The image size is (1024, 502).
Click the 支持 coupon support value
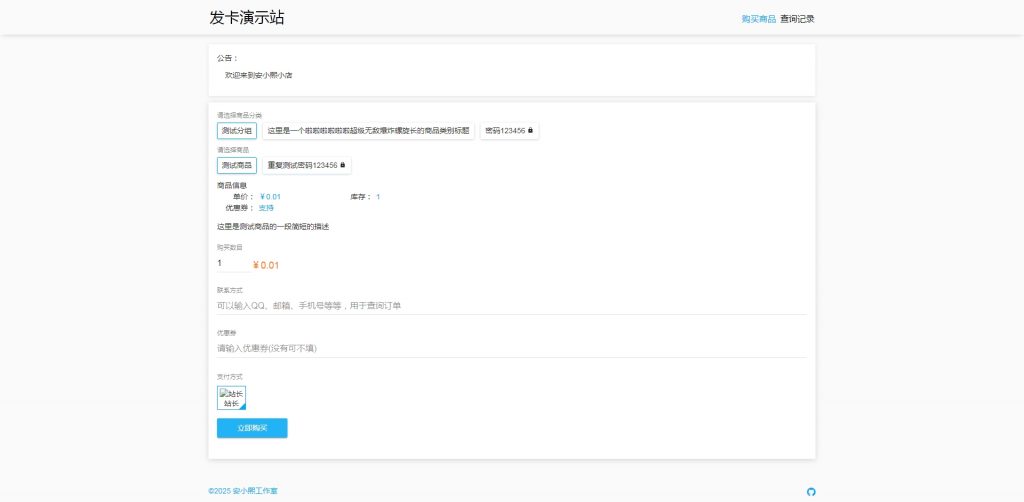(266, 208)
